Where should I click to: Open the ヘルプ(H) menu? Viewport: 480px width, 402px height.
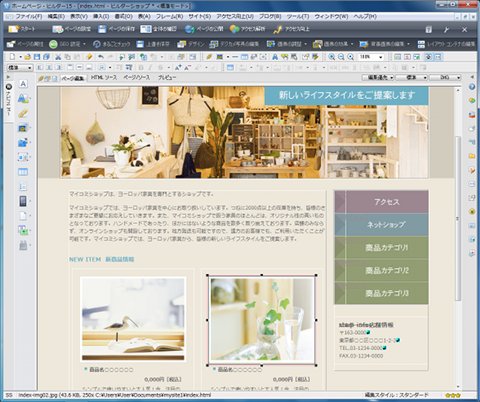coord(365,16)
